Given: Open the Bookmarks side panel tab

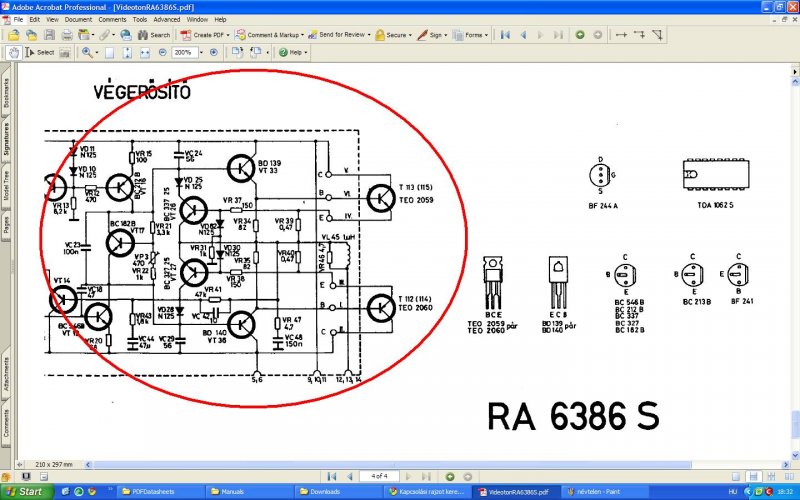Looking at the screenshot, I should [x=6, y=93].
